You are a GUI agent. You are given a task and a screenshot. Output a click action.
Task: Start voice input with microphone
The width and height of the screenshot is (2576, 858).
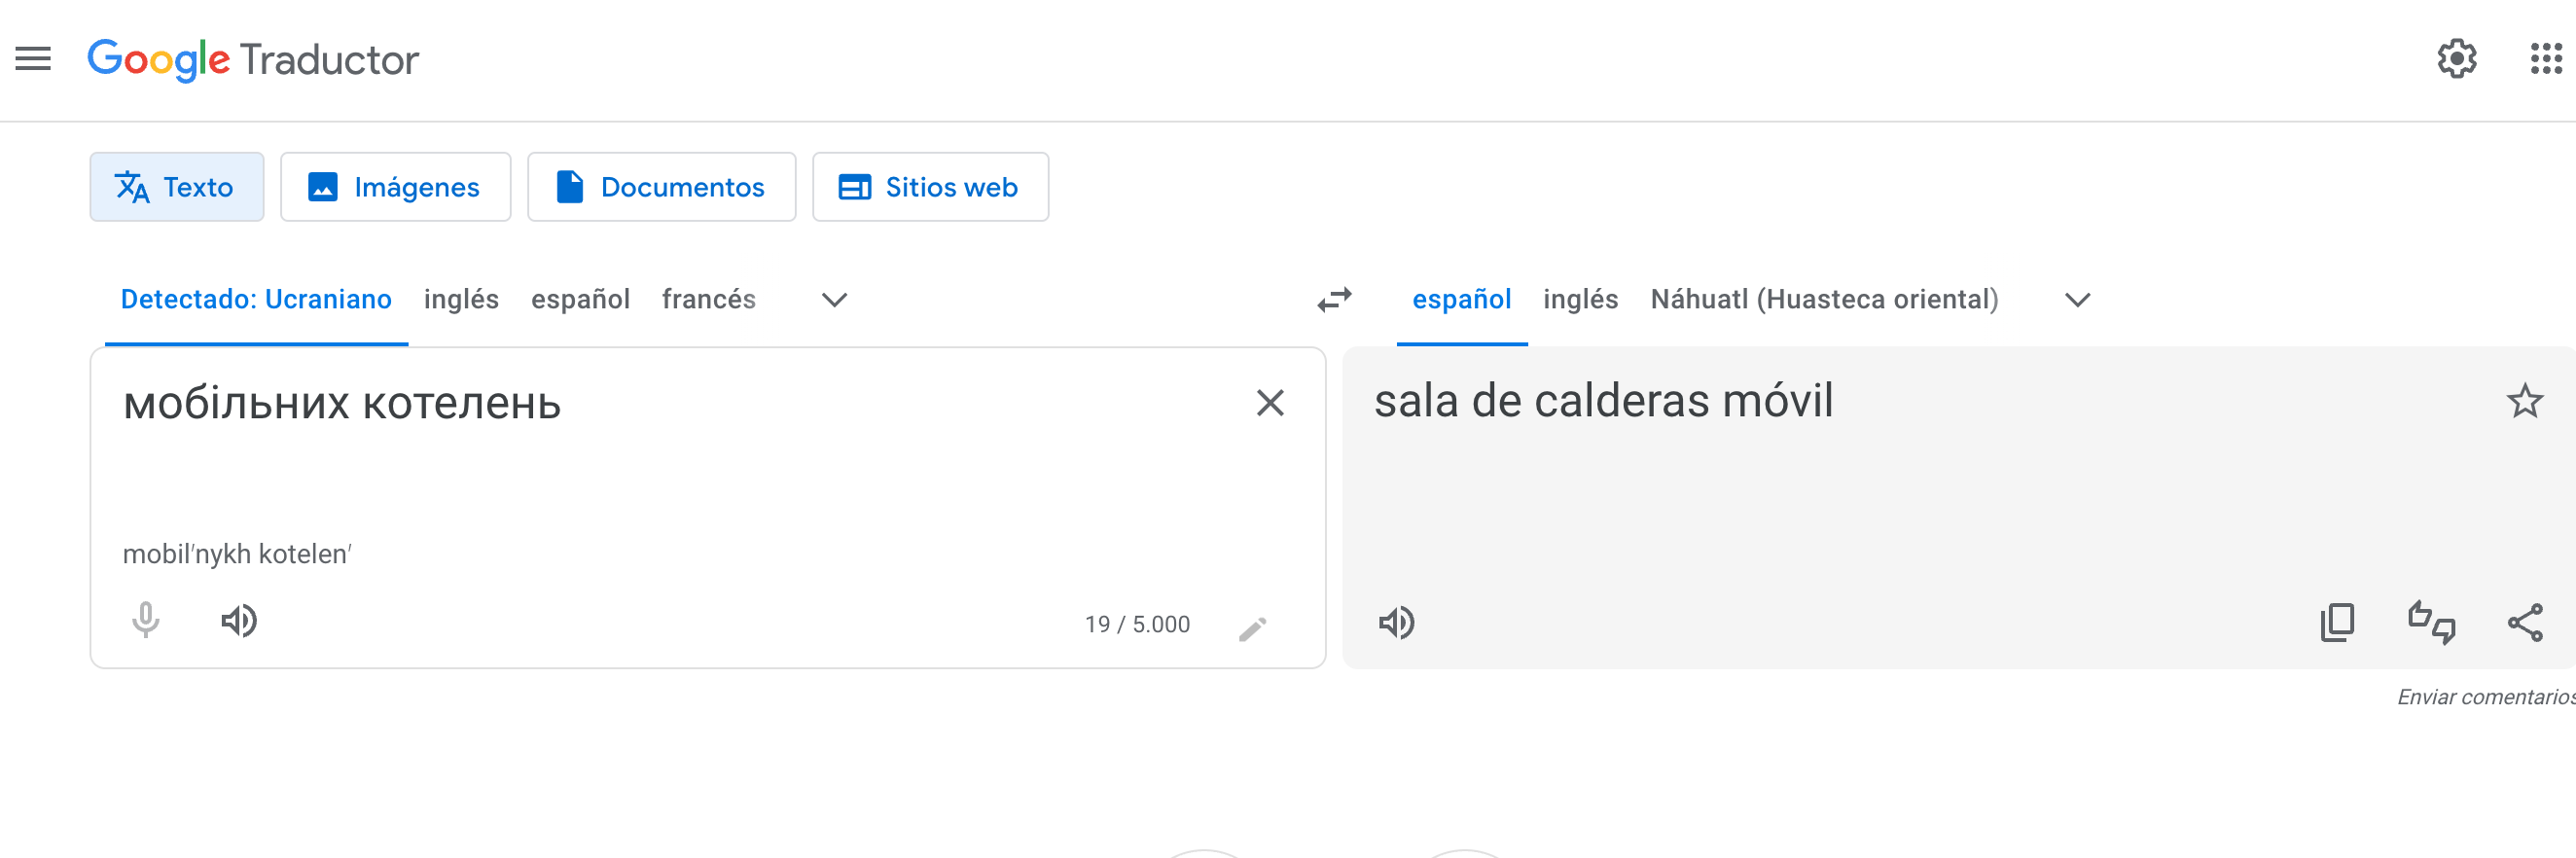(x=146, y=621)
